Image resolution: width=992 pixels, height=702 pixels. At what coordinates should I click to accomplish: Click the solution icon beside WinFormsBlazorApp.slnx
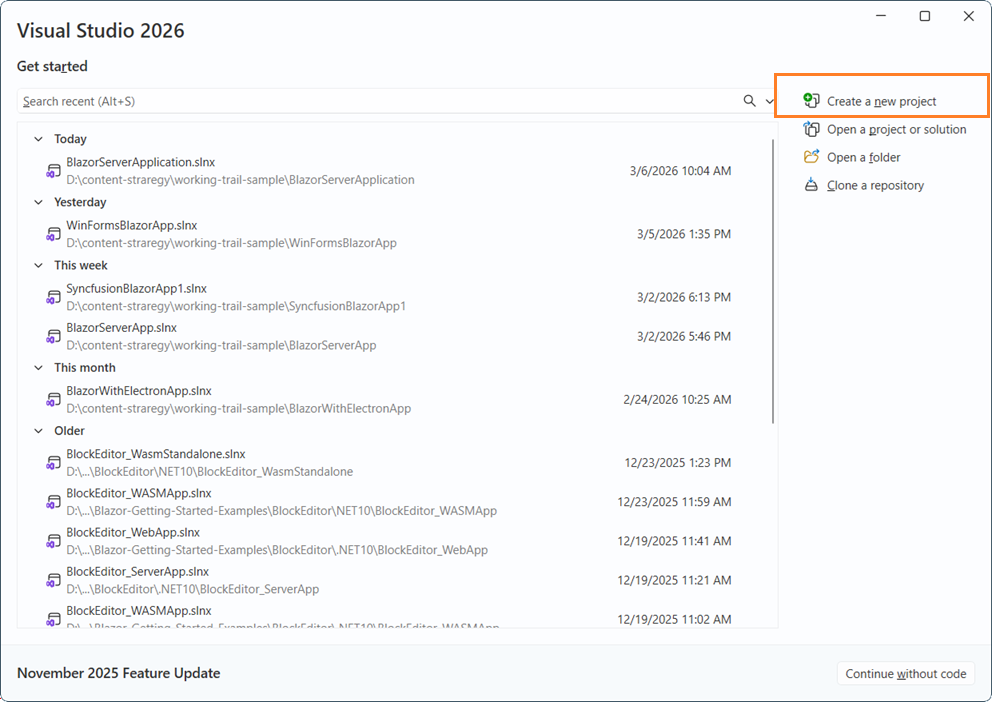point(53,233)
